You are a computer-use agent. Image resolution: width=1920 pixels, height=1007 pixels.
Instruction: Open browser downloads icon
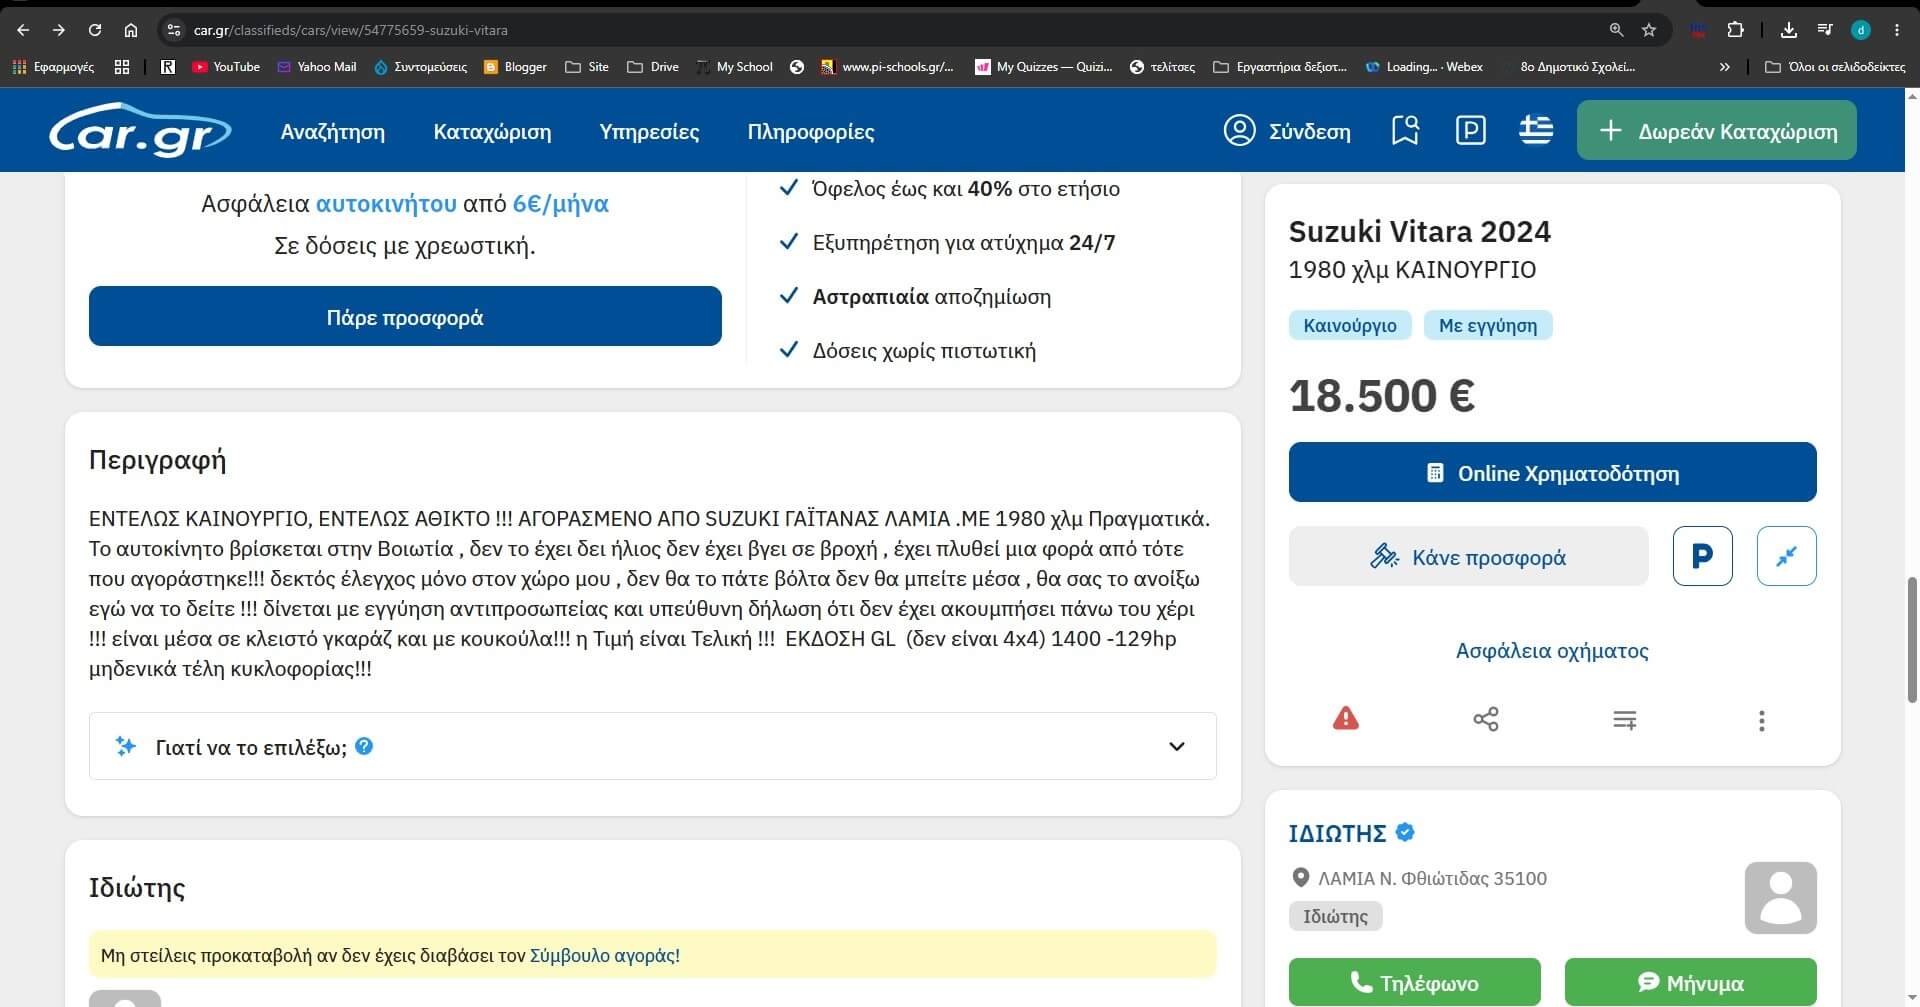1789,30
